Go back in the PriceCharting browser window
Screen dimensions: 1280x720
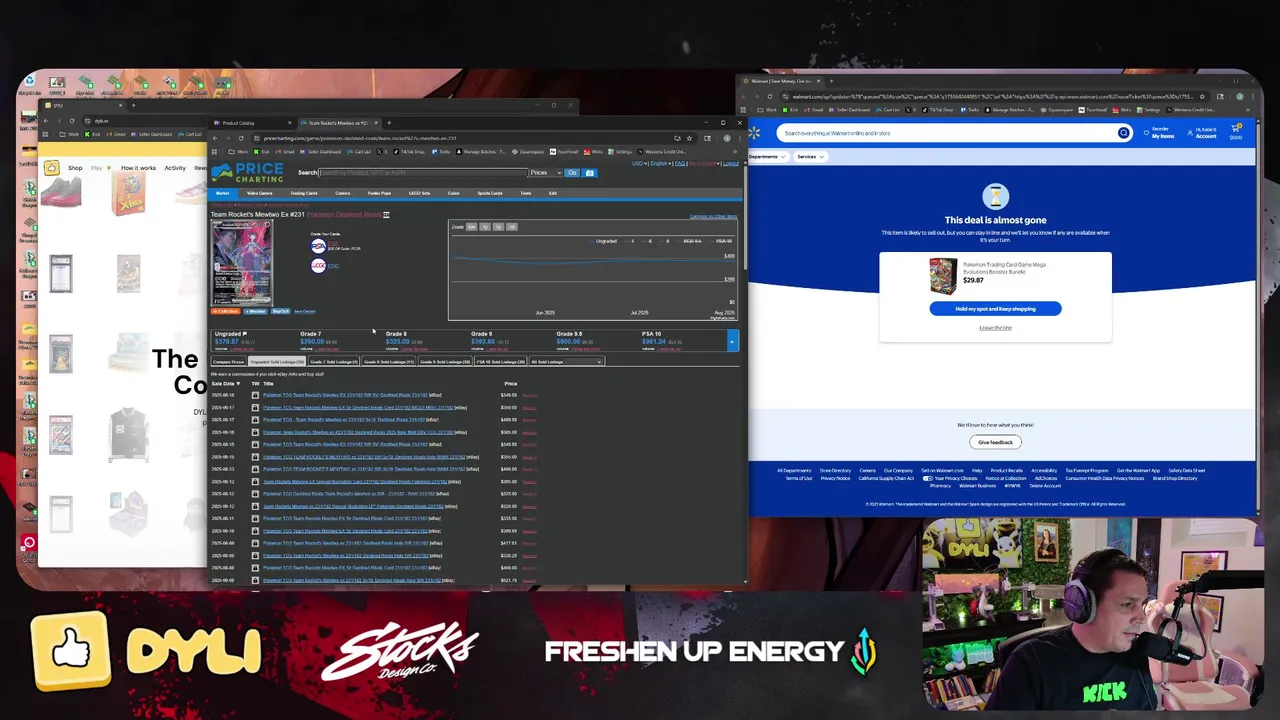click(x=214, y=138)
